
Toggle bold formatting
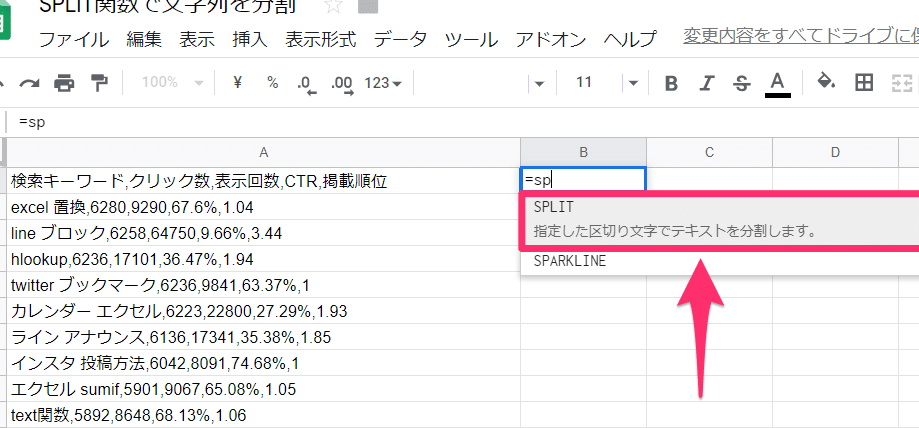671,83
